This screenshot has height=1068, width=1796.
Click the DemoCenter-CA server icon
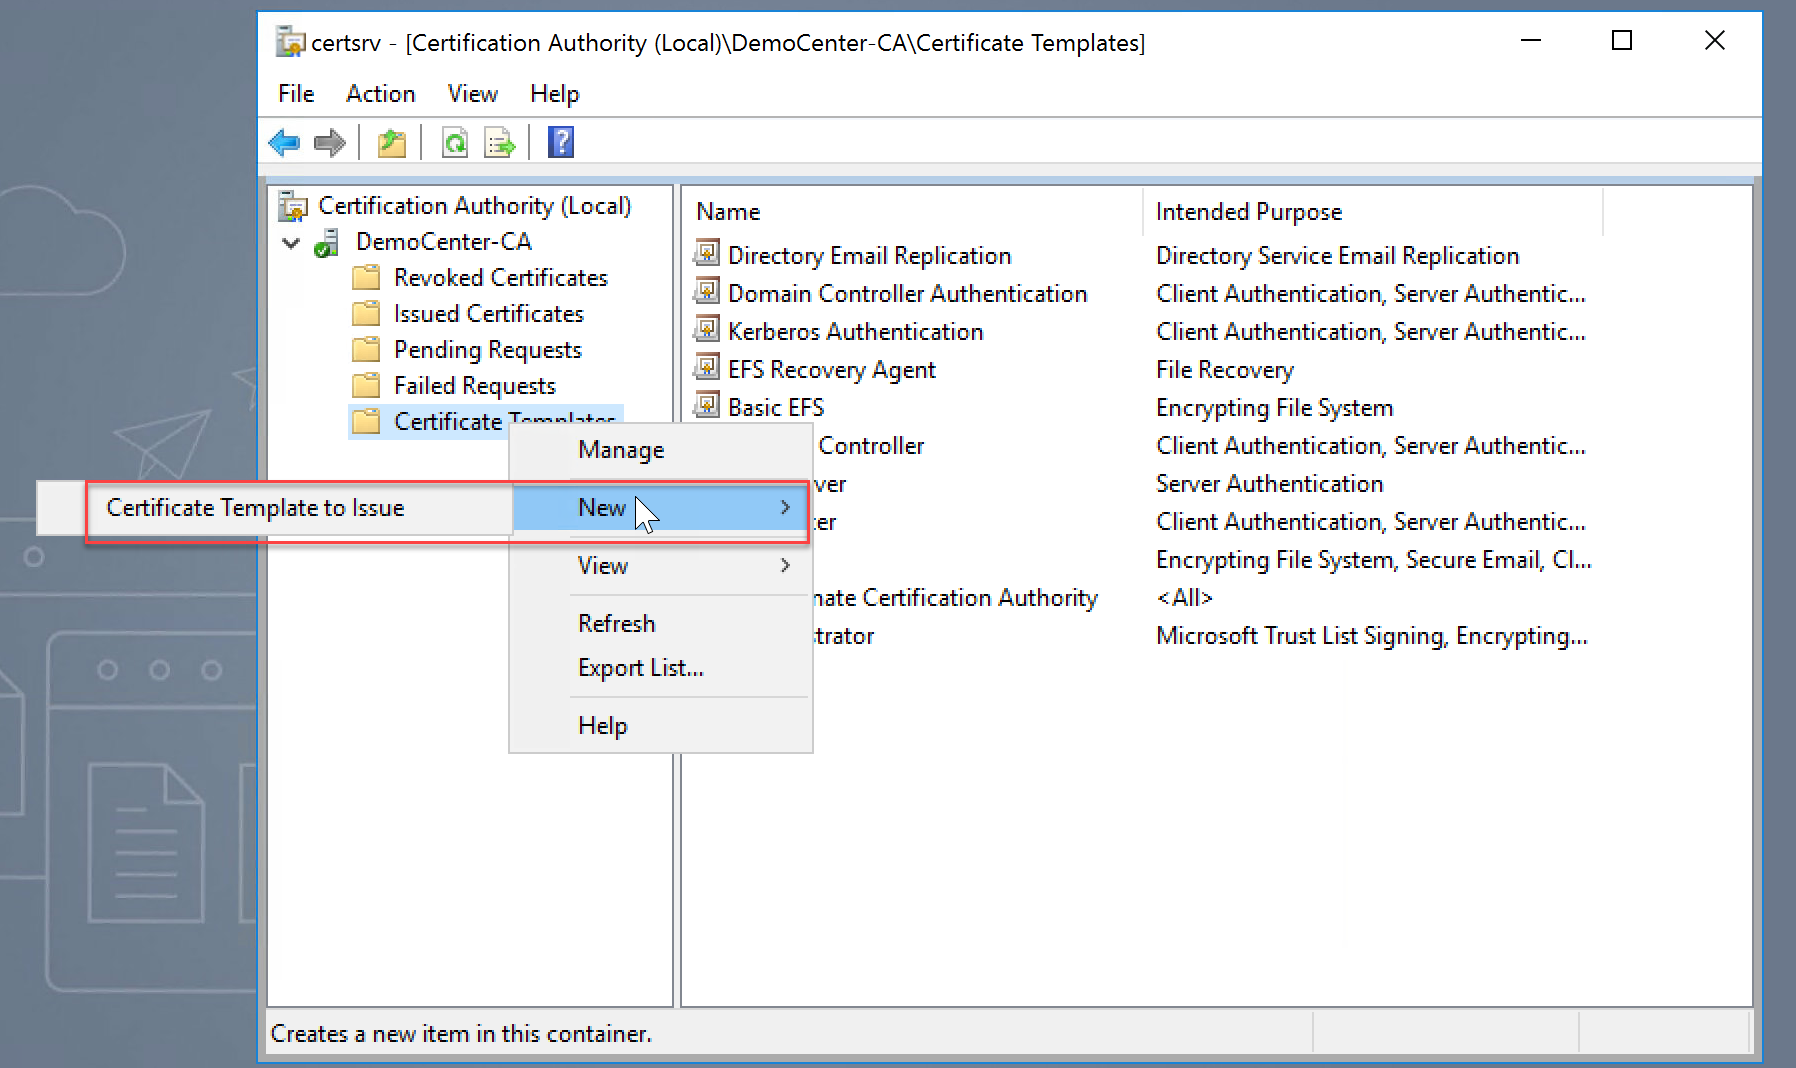click(x=326, y=243)
